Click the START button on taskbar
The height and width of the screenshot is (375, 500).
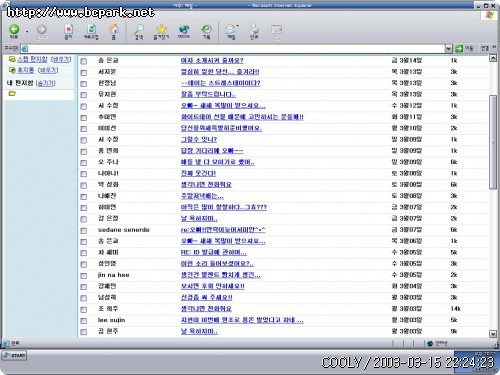(14, 355)
